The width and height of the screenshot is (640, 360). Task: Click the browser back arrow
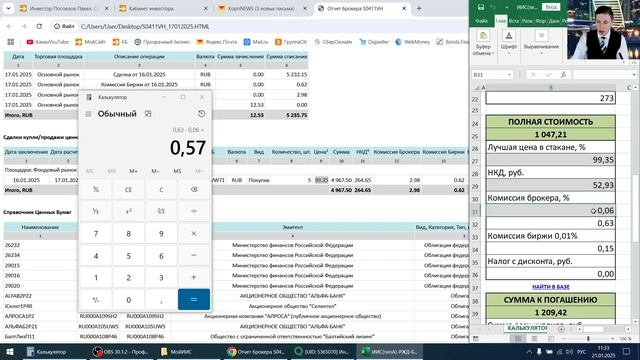tap(9, 26)
